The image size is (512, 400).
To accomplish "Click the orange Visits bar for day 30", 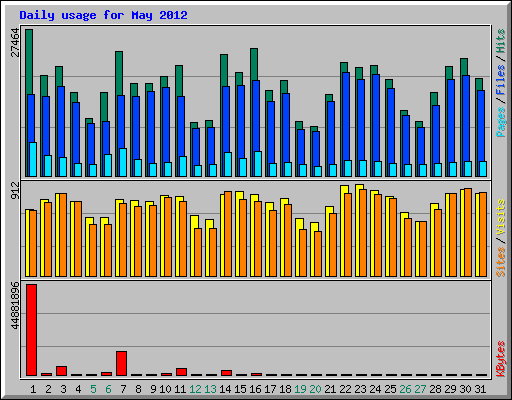I will click(468, 232).
